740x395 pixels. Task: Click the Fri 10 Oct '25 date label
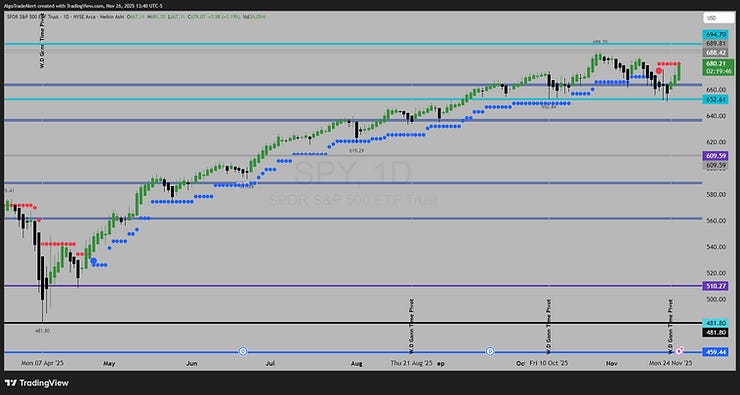(549, 363)
